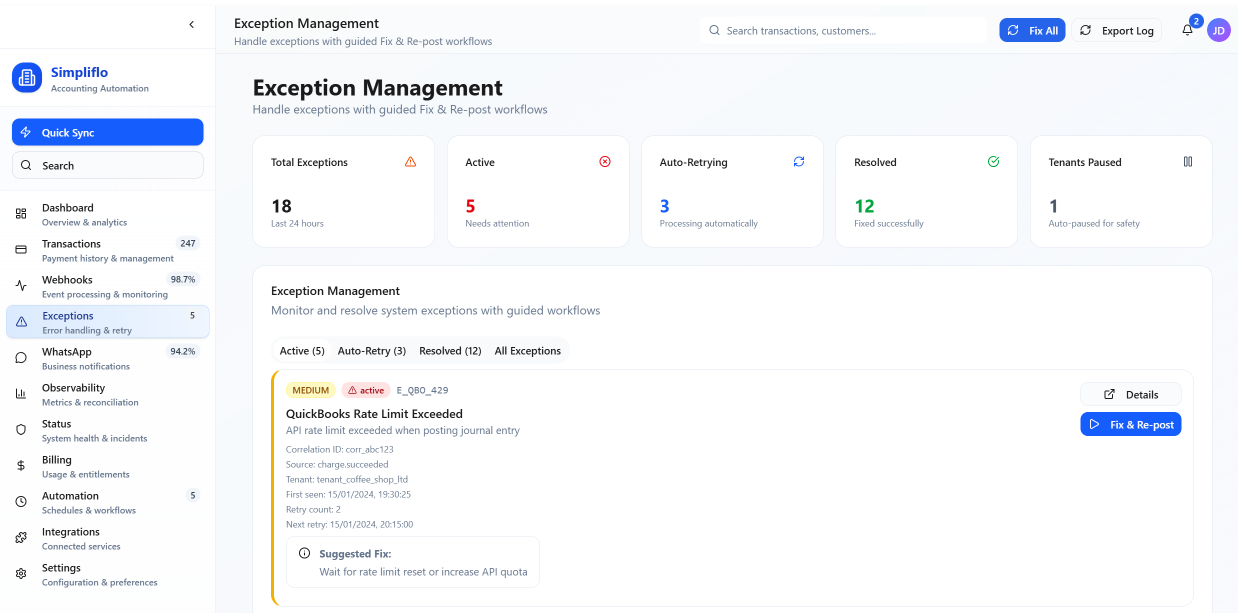Collapse the sidebar with the chevron arrow

(x=191, y=24)
